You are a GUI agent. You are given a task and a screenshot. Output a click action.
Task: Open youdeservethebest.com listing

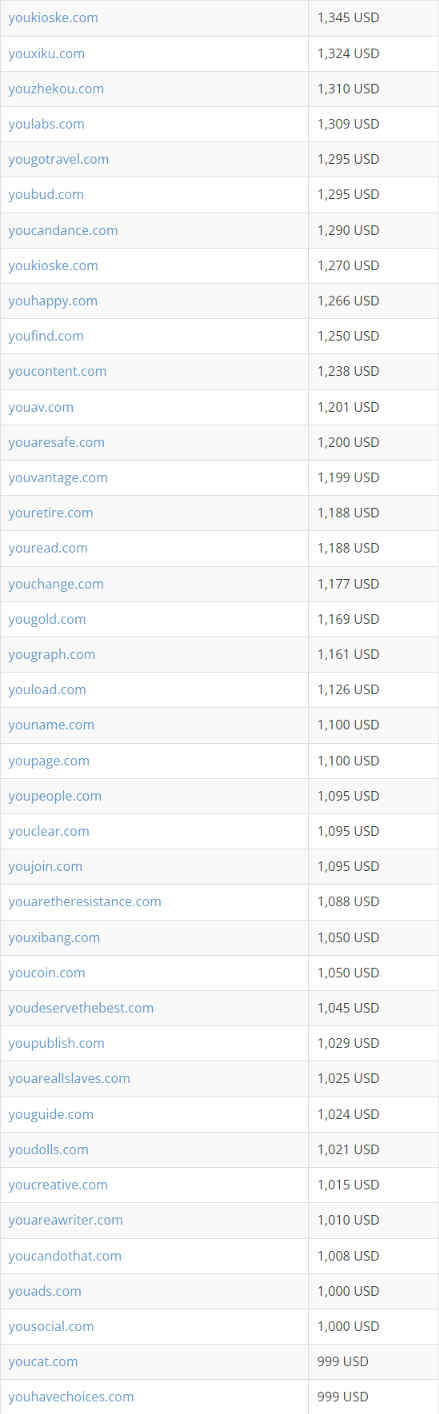point(81,1008)
